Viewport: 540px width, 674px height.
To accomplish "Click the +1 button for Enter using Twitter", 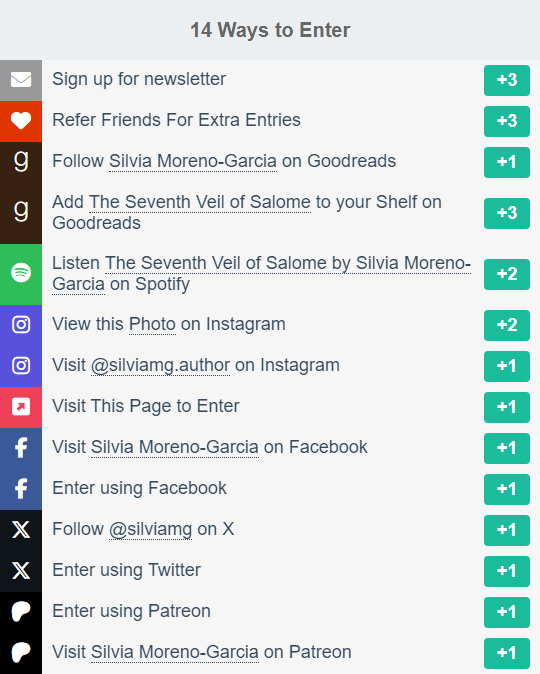I will point(506,571).
